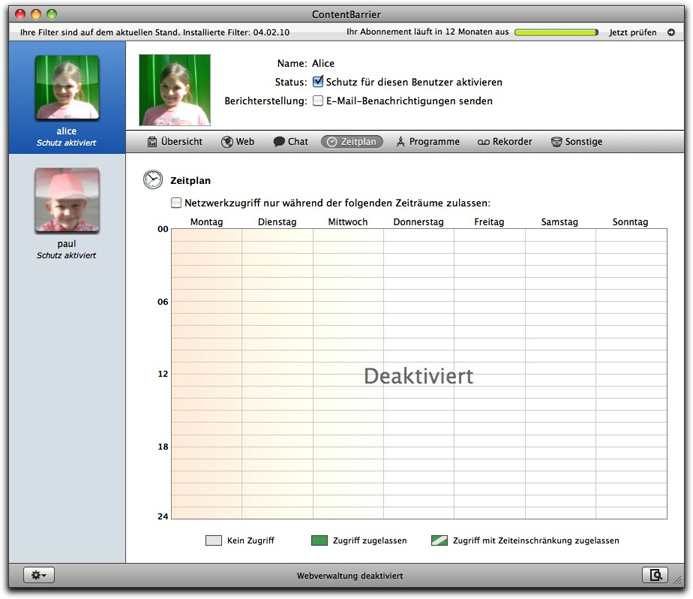Screen dimensions: 693x599
Task: Open the Sonstige tab
Action: tap(576, 141)
